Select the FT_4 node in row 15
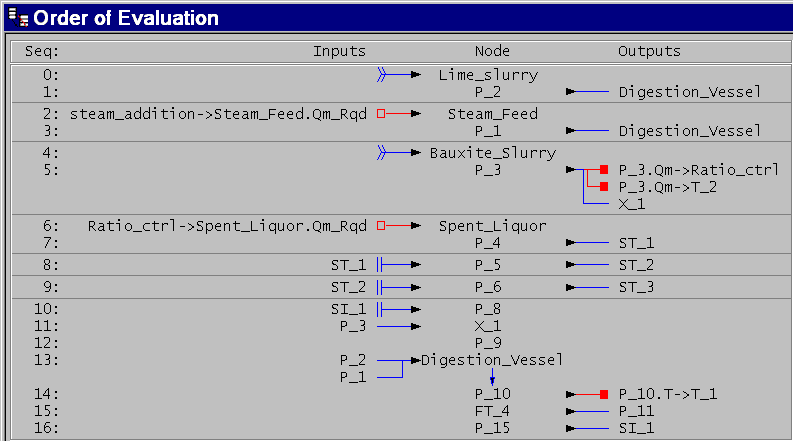Viewport: 793px width, 441px height. pyautogui.click(x=492, y=411)
